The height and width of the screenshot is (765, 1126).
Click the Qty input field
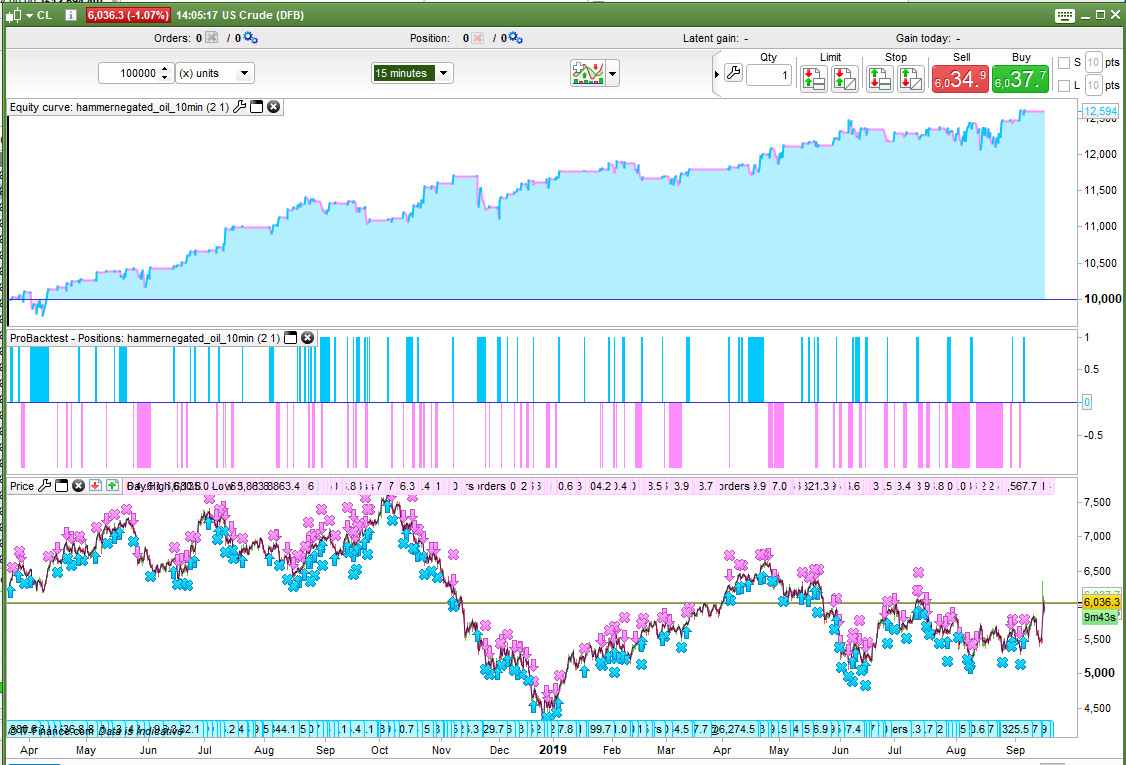click(x=768, y=75)
